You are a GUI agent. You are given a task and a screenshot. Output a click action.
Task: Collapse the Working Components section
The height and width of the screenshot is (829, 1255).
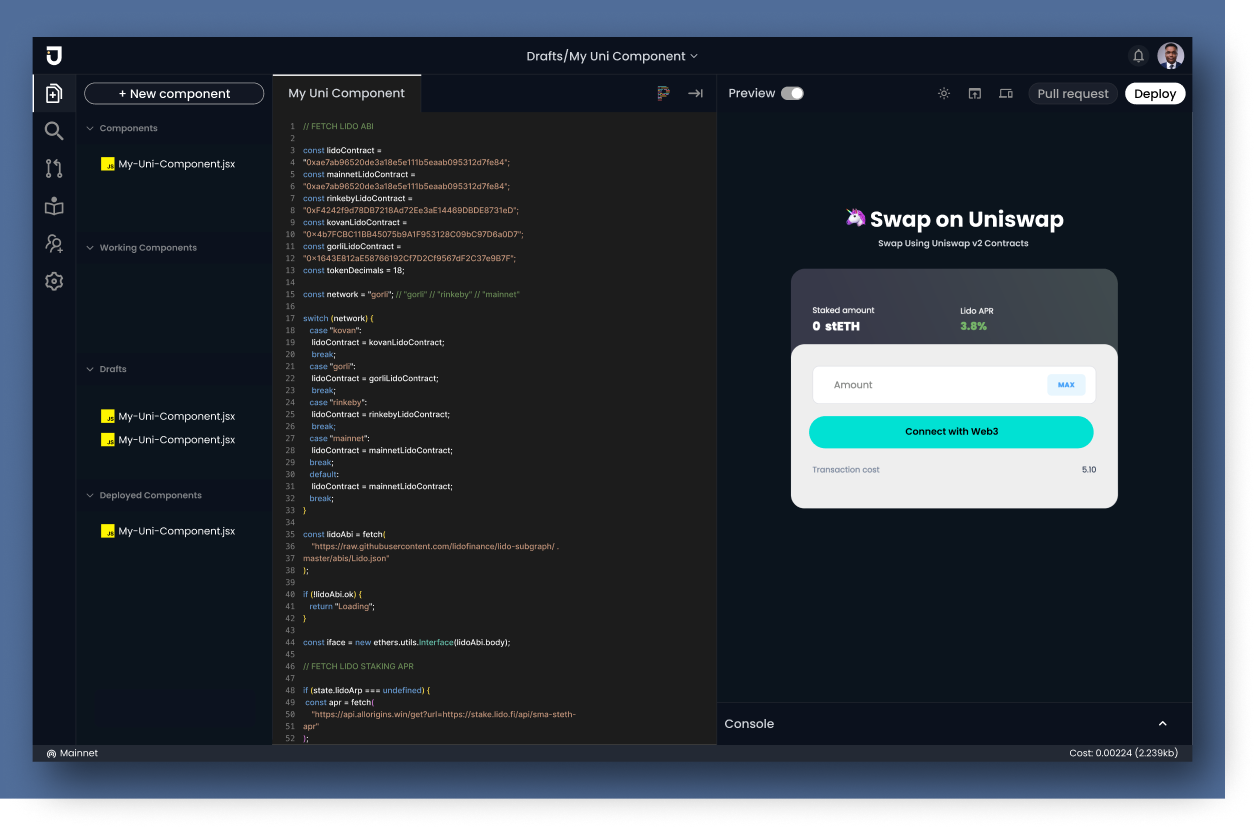click(x=90, y=248)
